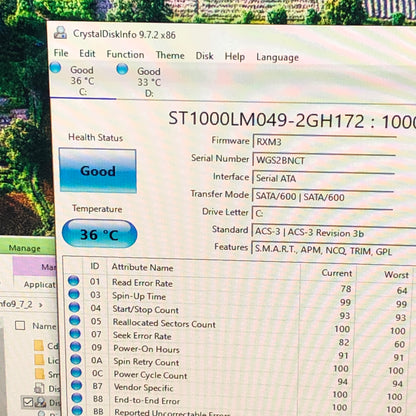Select the C: drive blue status orb
The image size is (416, 416).
pyautogui.click(x=55, y=68)
